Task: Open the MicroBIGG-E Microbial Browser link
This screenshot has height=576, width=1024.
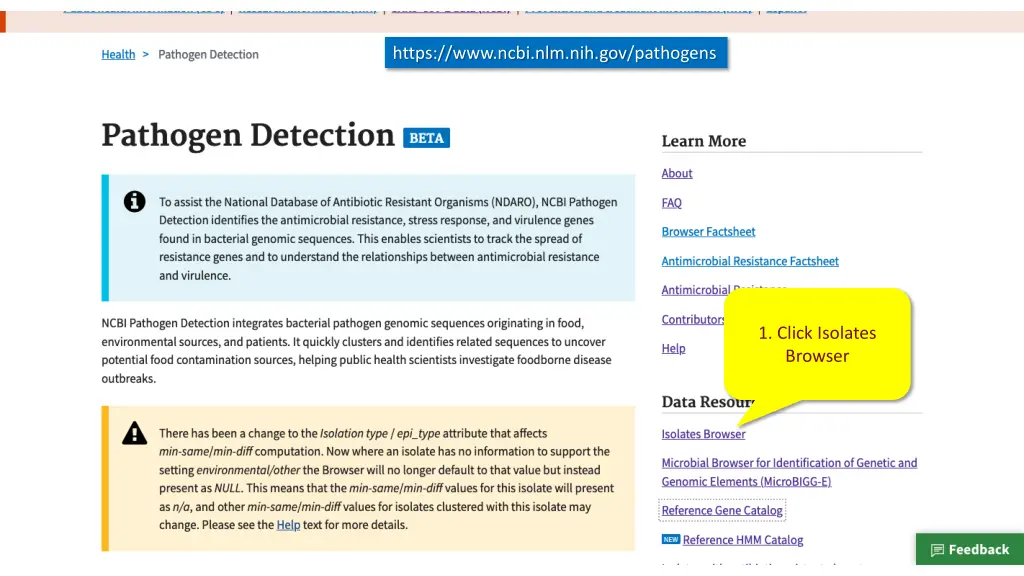Action: [x=789, y=472]
